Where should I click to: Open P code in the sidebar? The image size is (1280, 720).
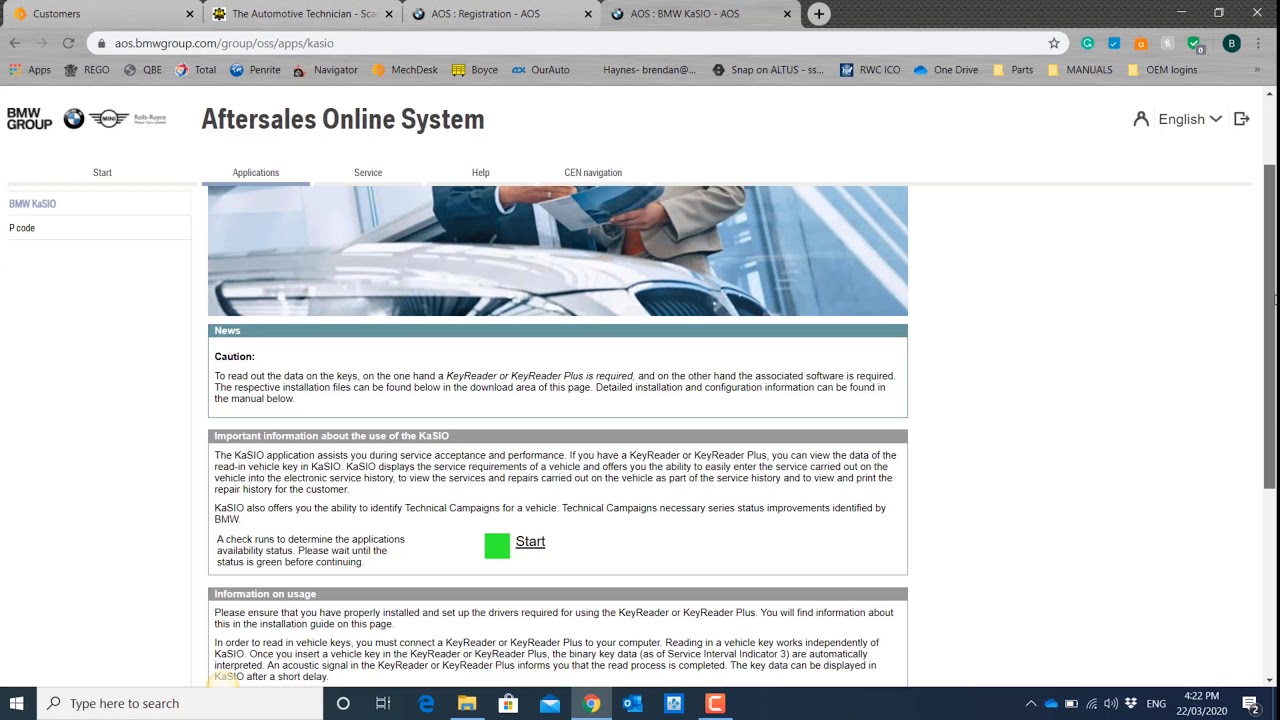point(22,228)
